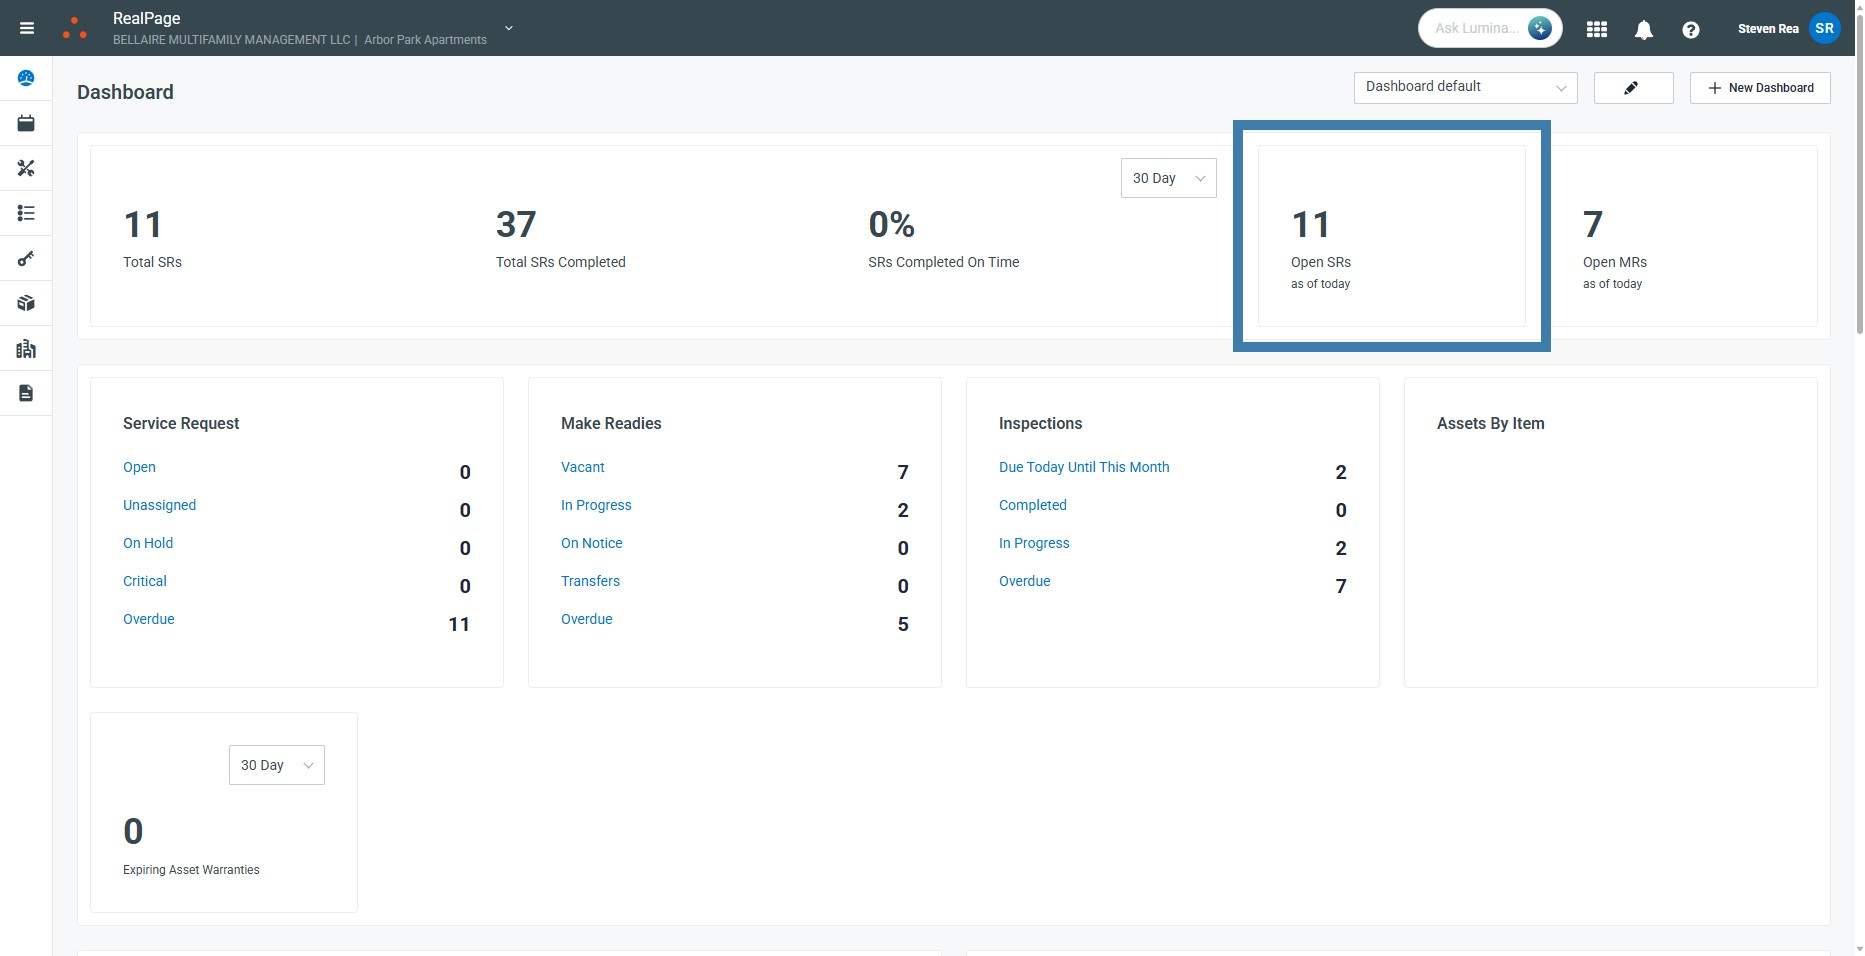Open 30 Day dropdown for Expiring Asset Warranties
Screen dimensions: 1865x956
pos(276,765)
